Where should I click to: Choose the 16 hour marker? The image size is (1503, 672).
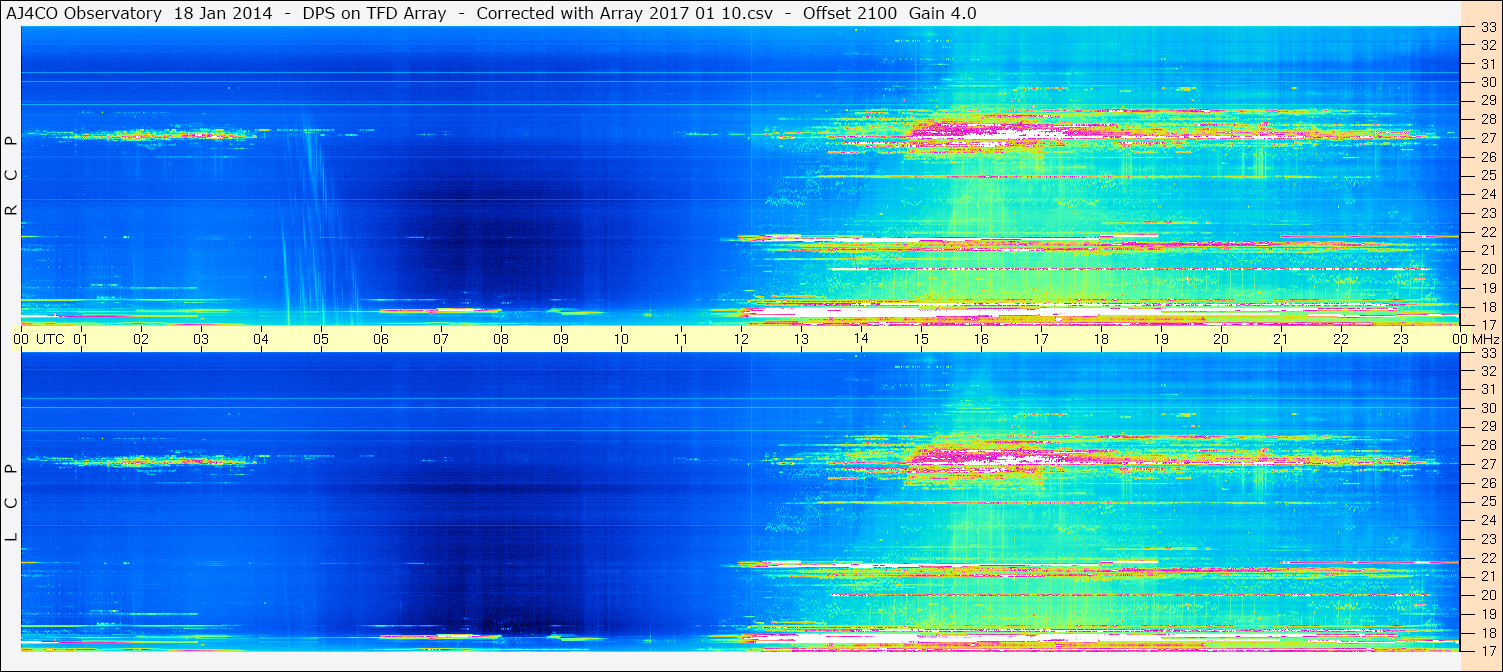pyautogui.click(x=981, y=339)
